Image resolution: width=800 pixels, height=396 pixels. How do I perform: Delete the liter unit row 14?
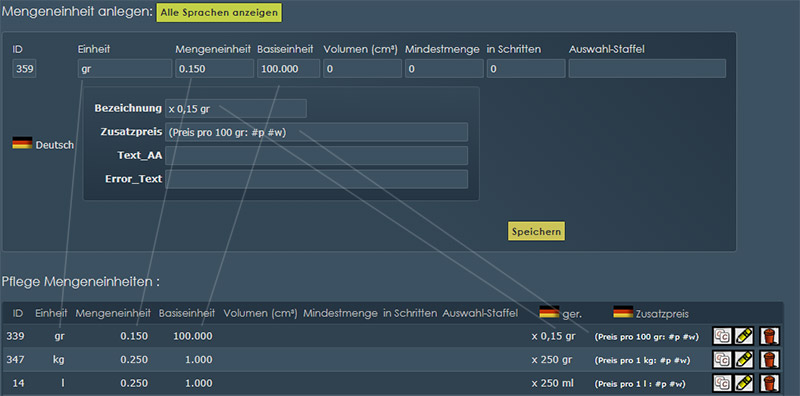pyautogui.click(x=769, y=383)
